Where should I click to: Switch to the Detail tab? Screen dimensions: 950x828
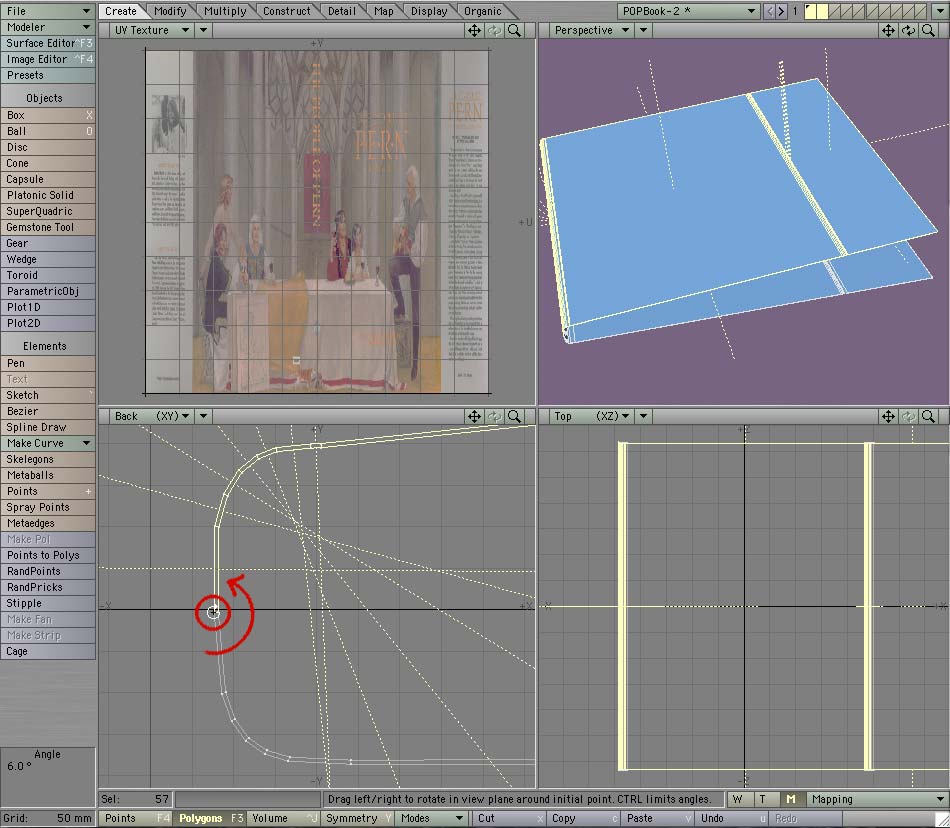pyautogui.click(x=342, y=11)
